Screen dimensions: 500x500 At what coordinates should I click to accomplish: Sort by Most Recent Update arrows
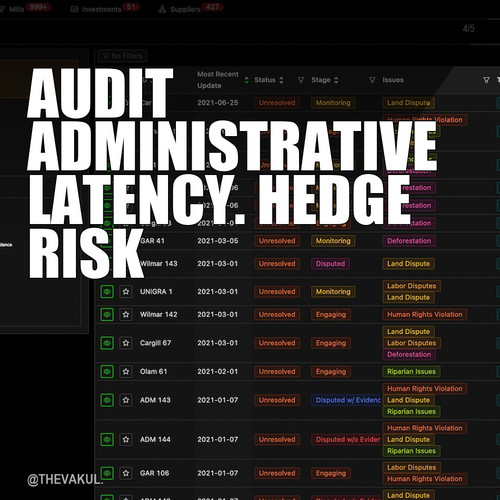[246, 80]
